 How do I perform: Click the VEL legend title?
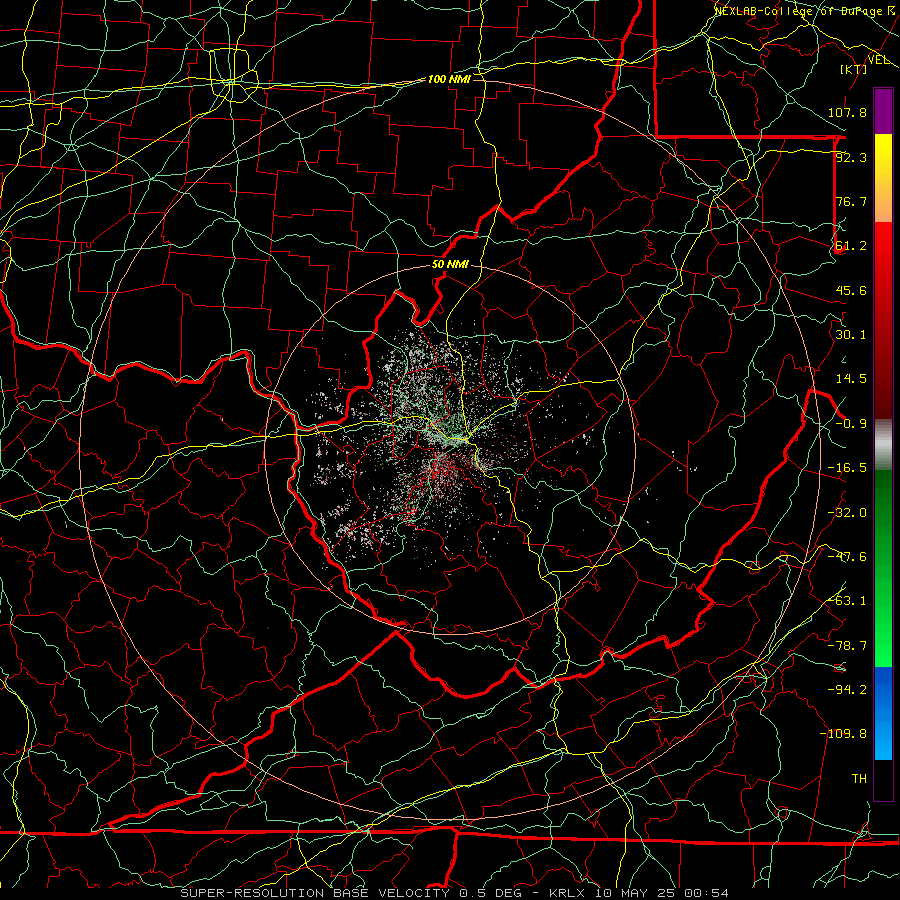point(878,60)
